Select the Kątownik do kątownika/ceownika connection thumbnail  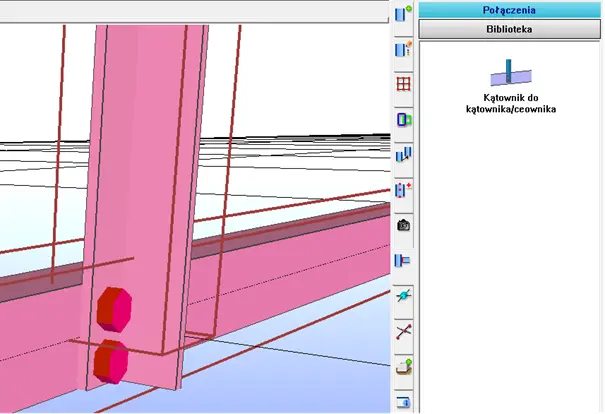511,72
